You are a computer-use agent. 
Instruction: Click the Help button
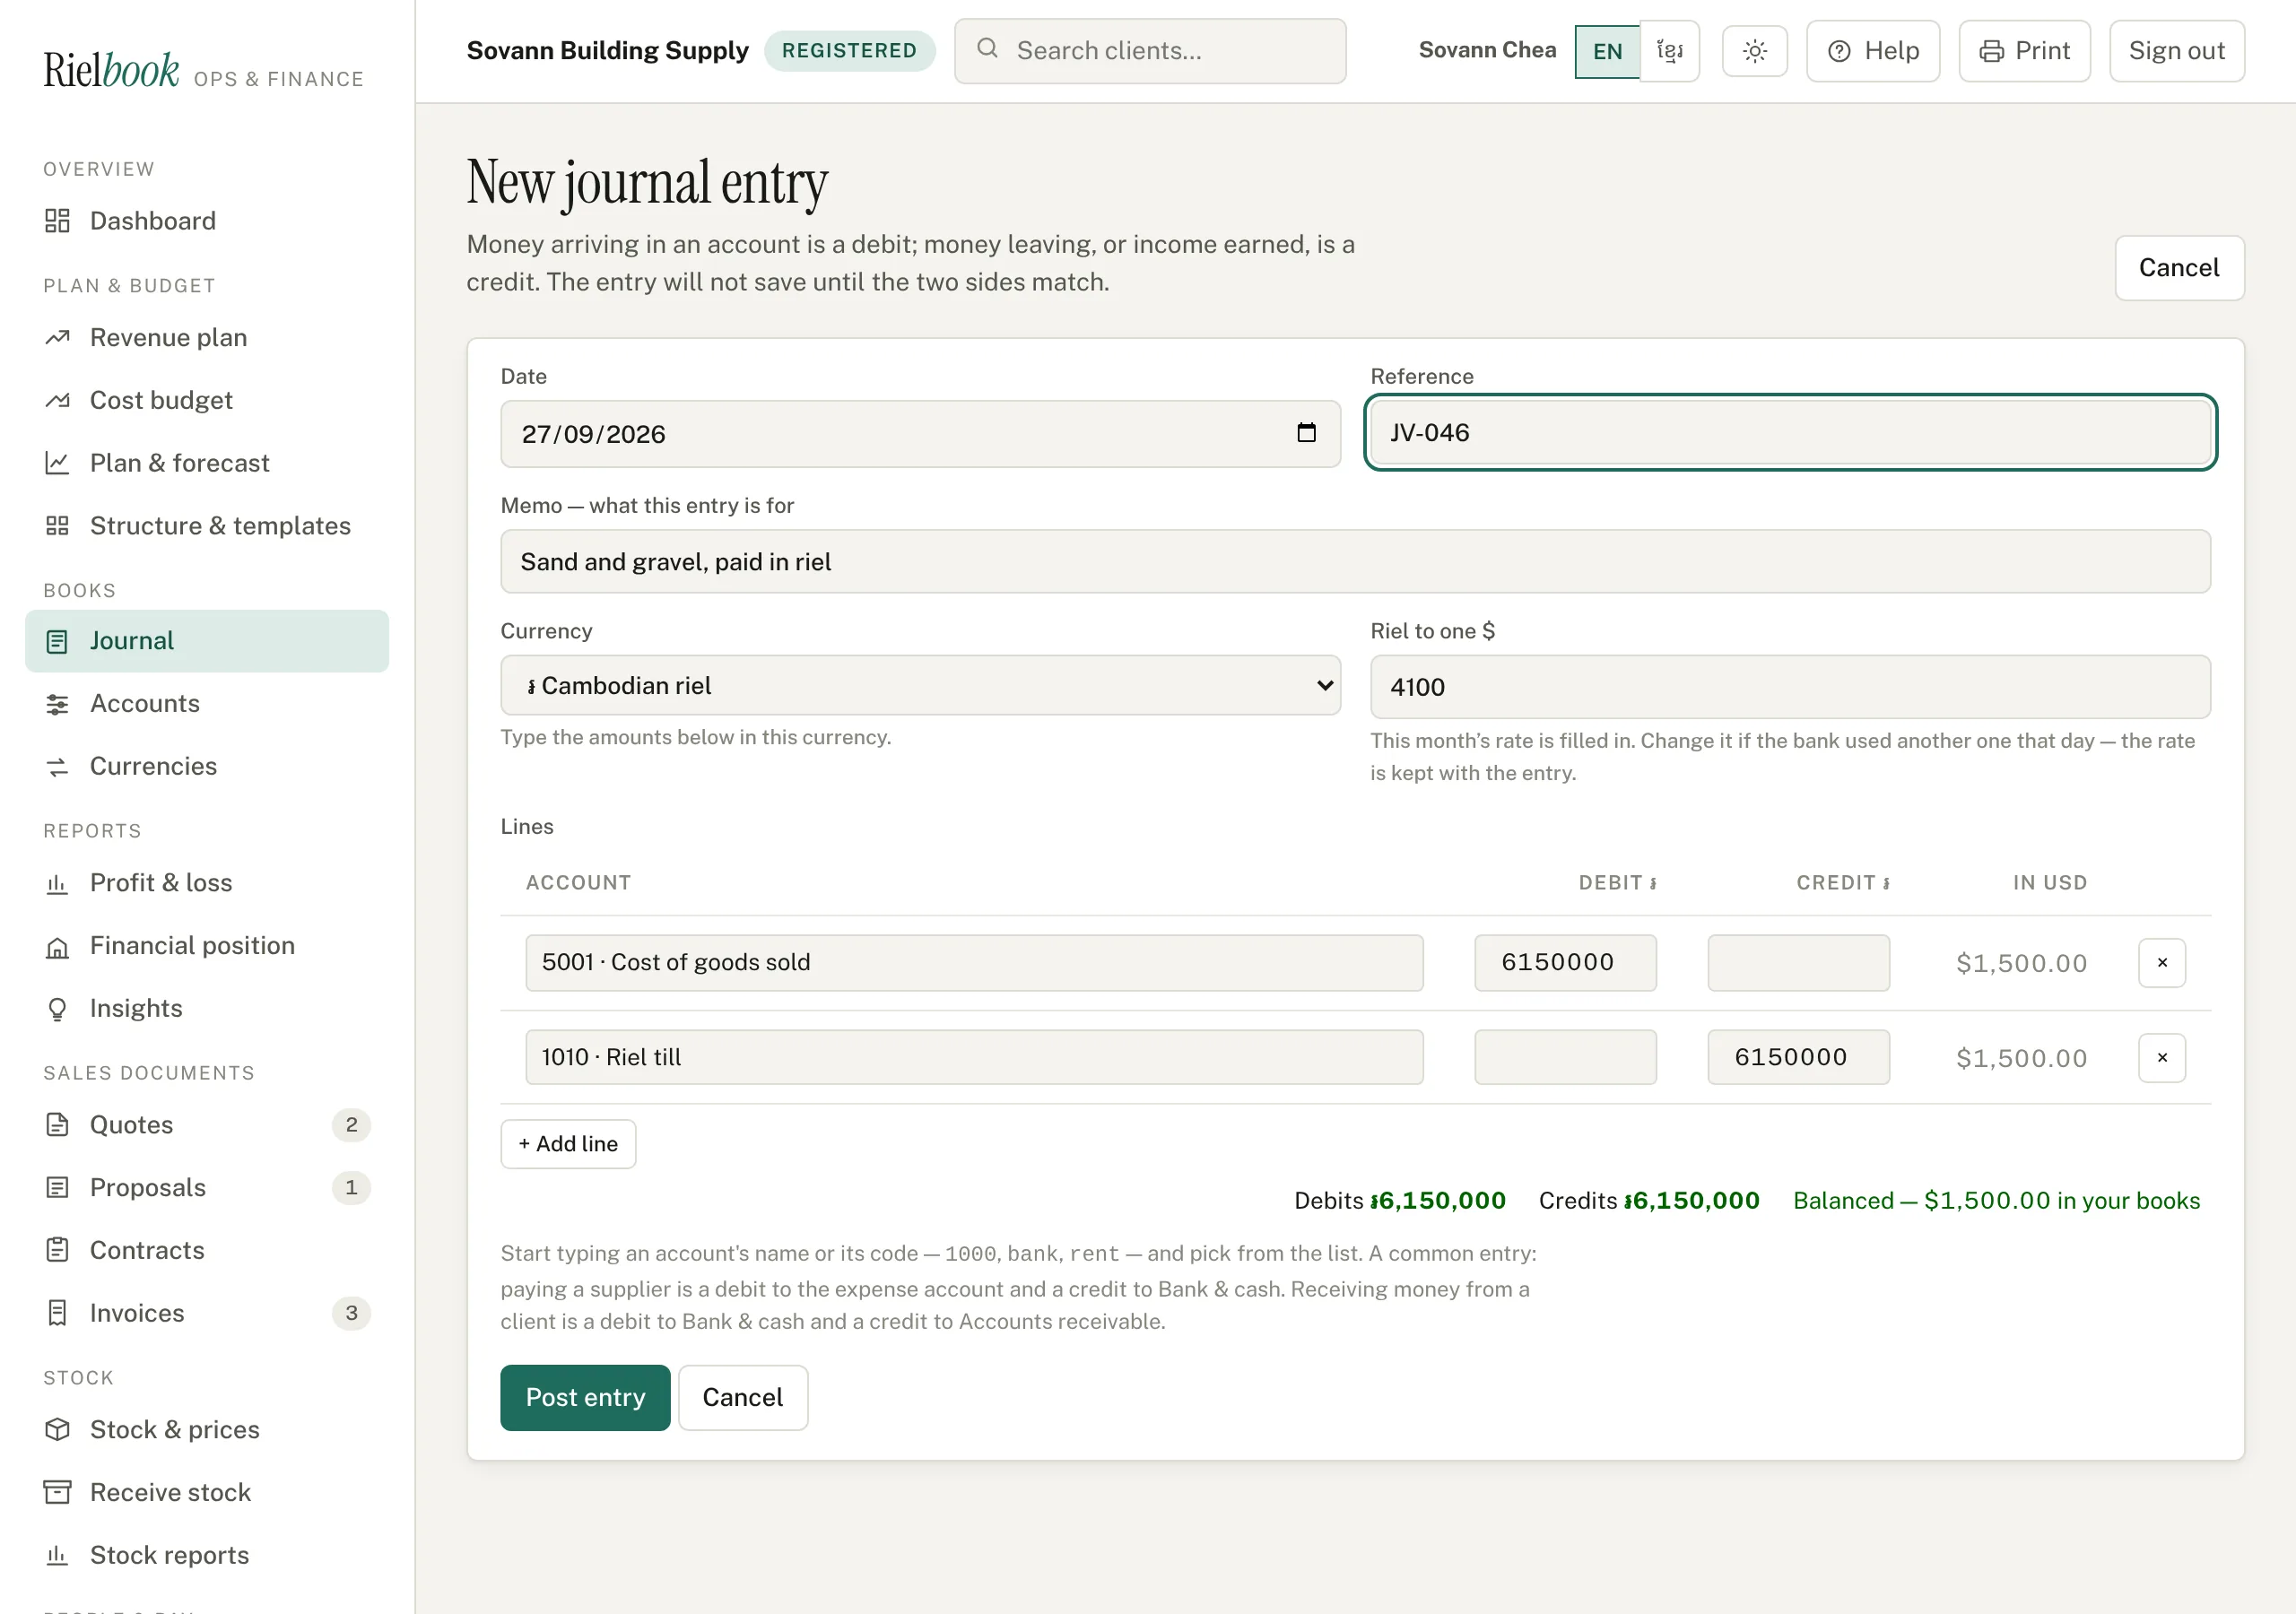point(1872,51)
